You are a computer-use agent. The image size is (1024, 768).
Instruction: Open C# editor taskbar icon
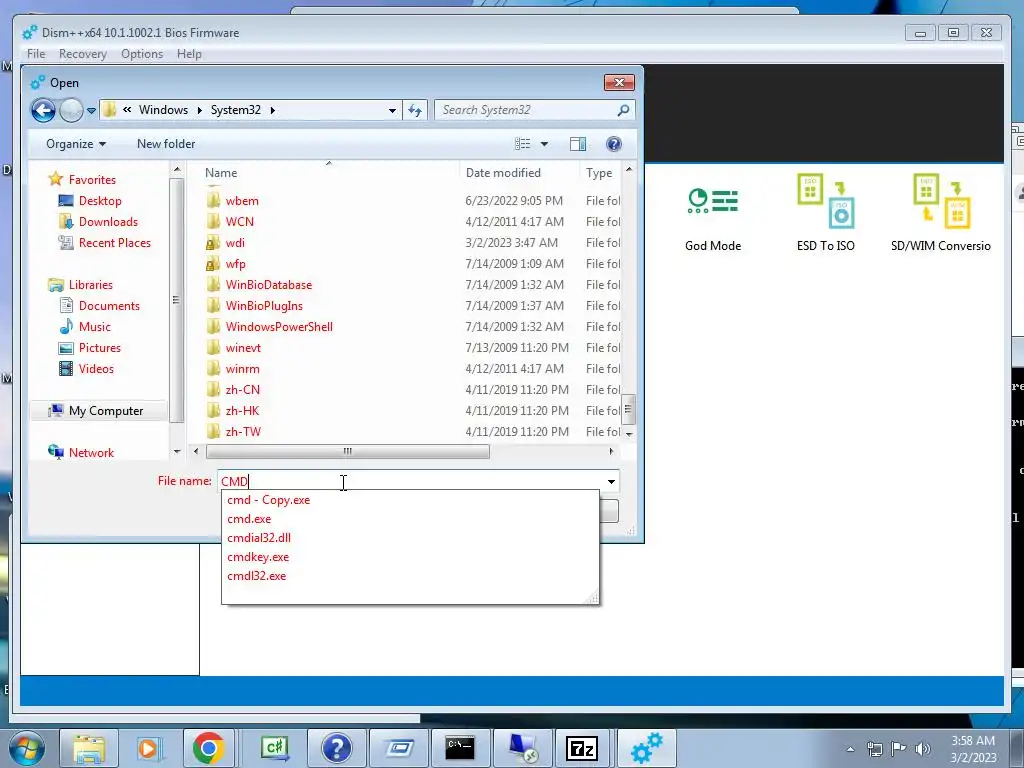(x=274, y=748)
